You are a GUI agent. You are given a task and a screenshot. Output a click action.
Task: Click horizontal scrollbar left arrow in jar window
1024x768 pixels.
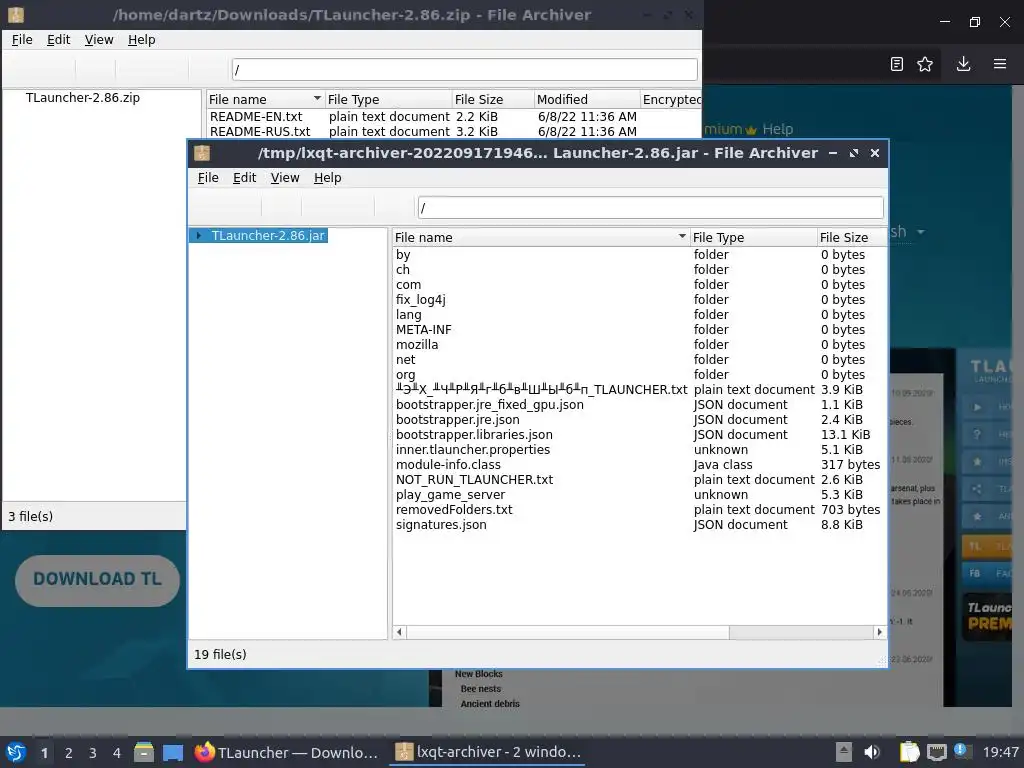[400, 632]
